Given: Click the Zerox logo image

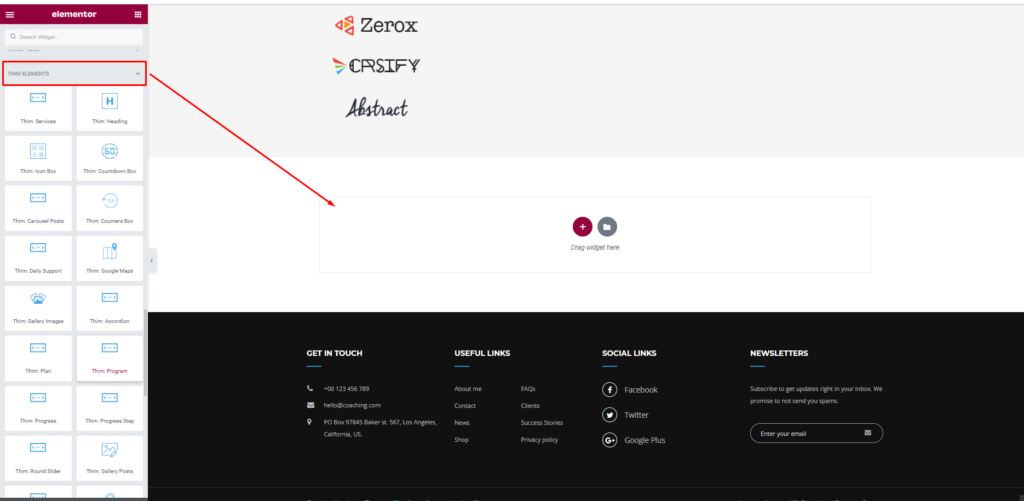Looking at the screenshot, I should point(377,25).
